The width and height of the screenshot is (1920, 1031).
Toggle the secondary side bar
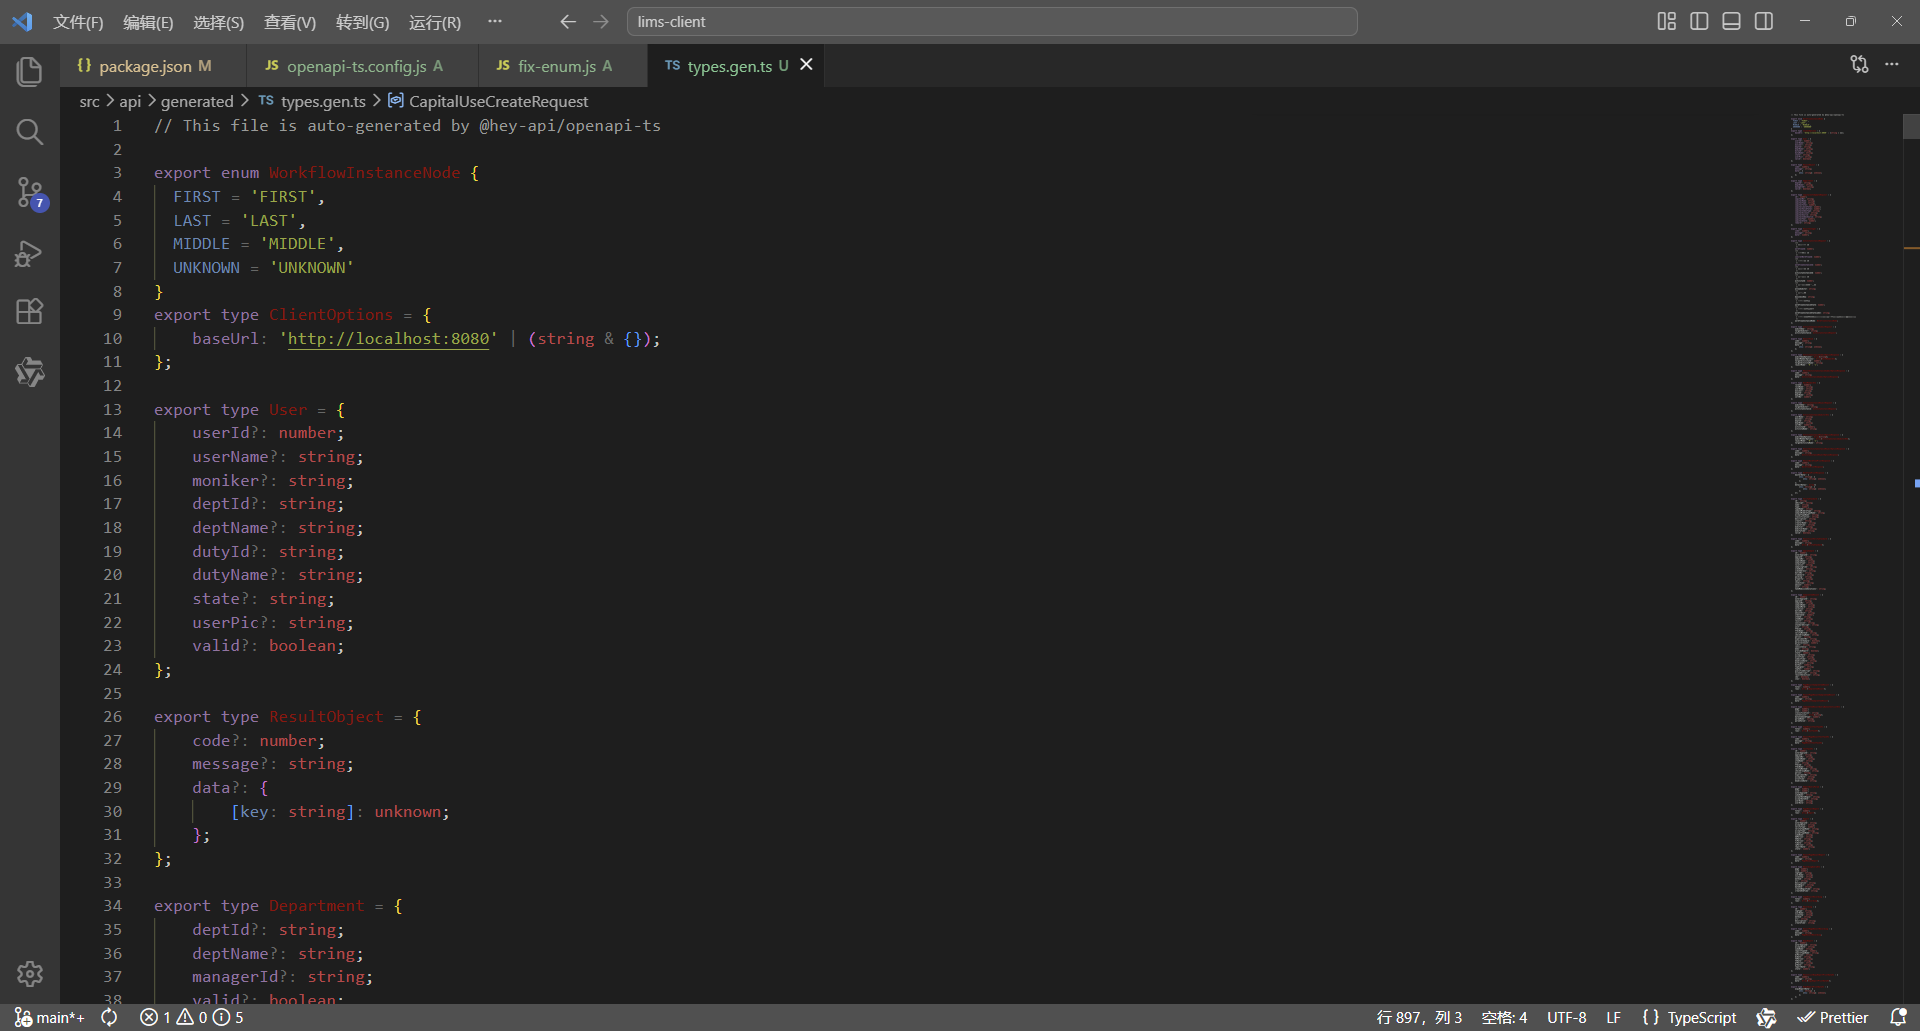tap(1764, 21)
